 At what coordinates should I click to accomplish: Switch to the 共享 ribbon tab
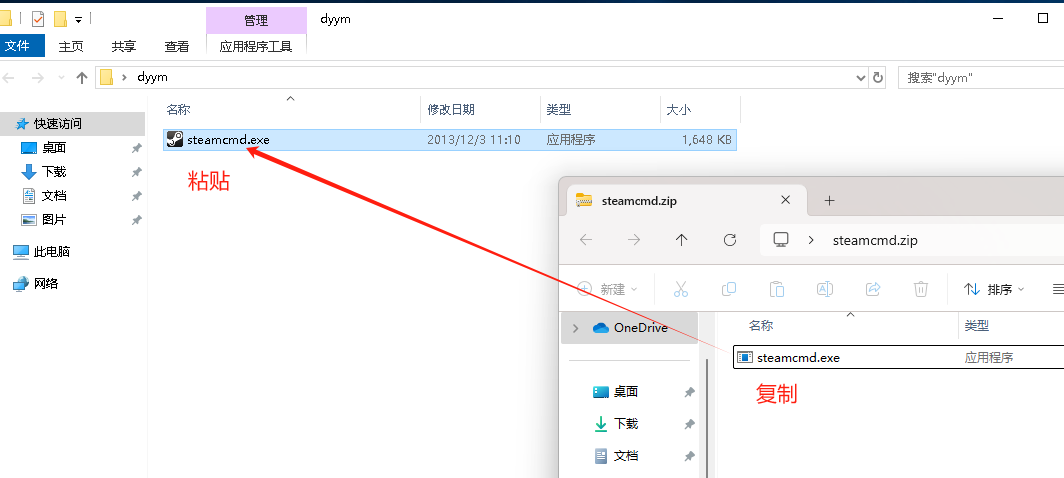point(124,46)
